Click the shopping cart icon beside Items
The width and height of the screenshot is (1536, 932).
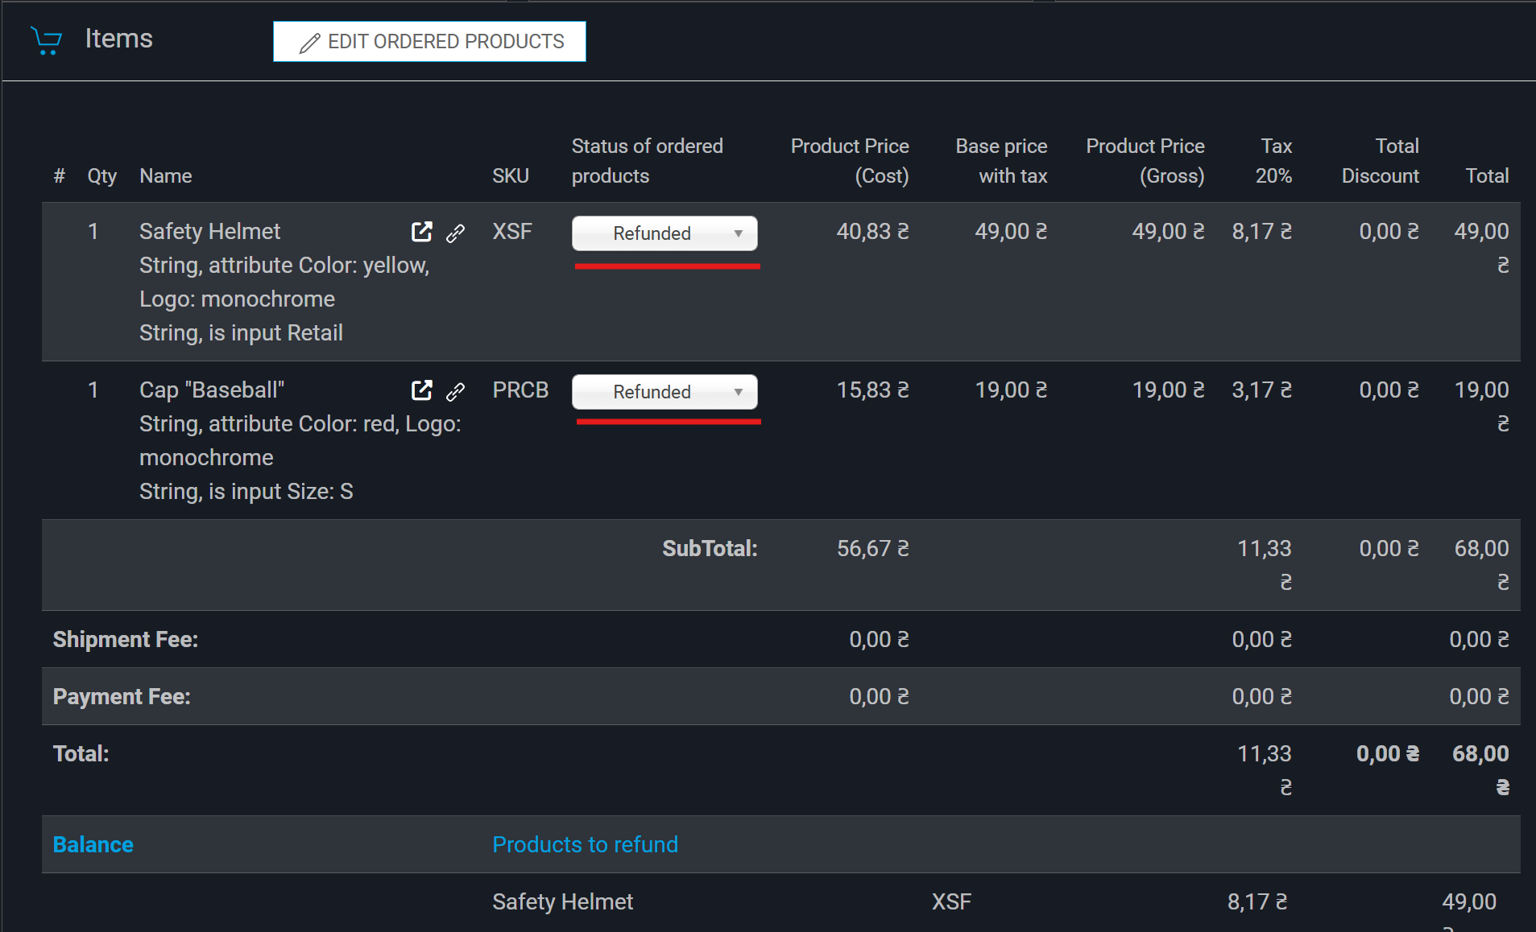tap(46, 40)
